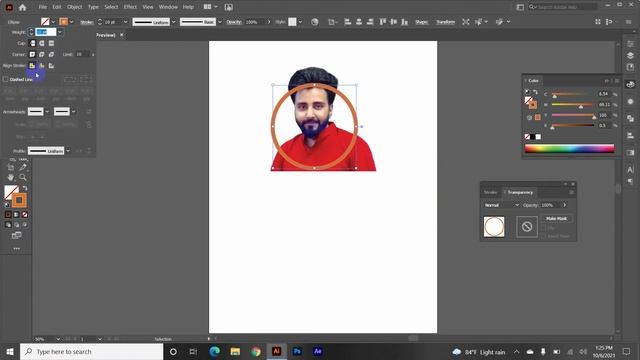The width and height of the screenshot is (640, 360).
Task: Click the Magenta slider in Color panel
Action: 573,105
